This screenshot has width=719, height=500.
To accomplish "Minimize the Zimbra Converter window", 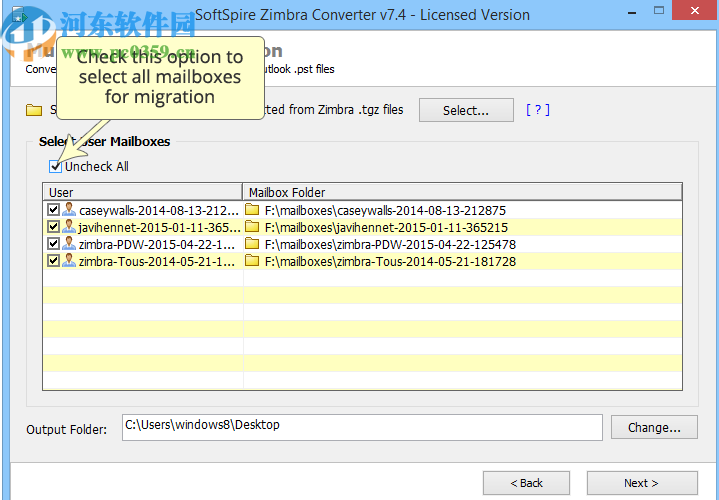I will point(632,11).
